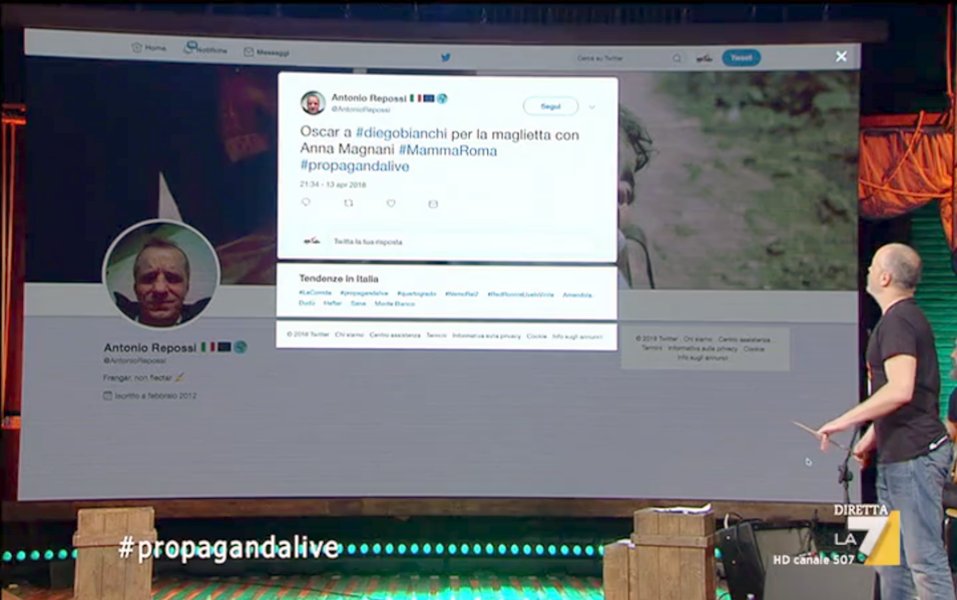This screenshot has width=957, height=600.
Task: Open #propagandalive hashtag in the tweet text
Action: click(355, 166)
